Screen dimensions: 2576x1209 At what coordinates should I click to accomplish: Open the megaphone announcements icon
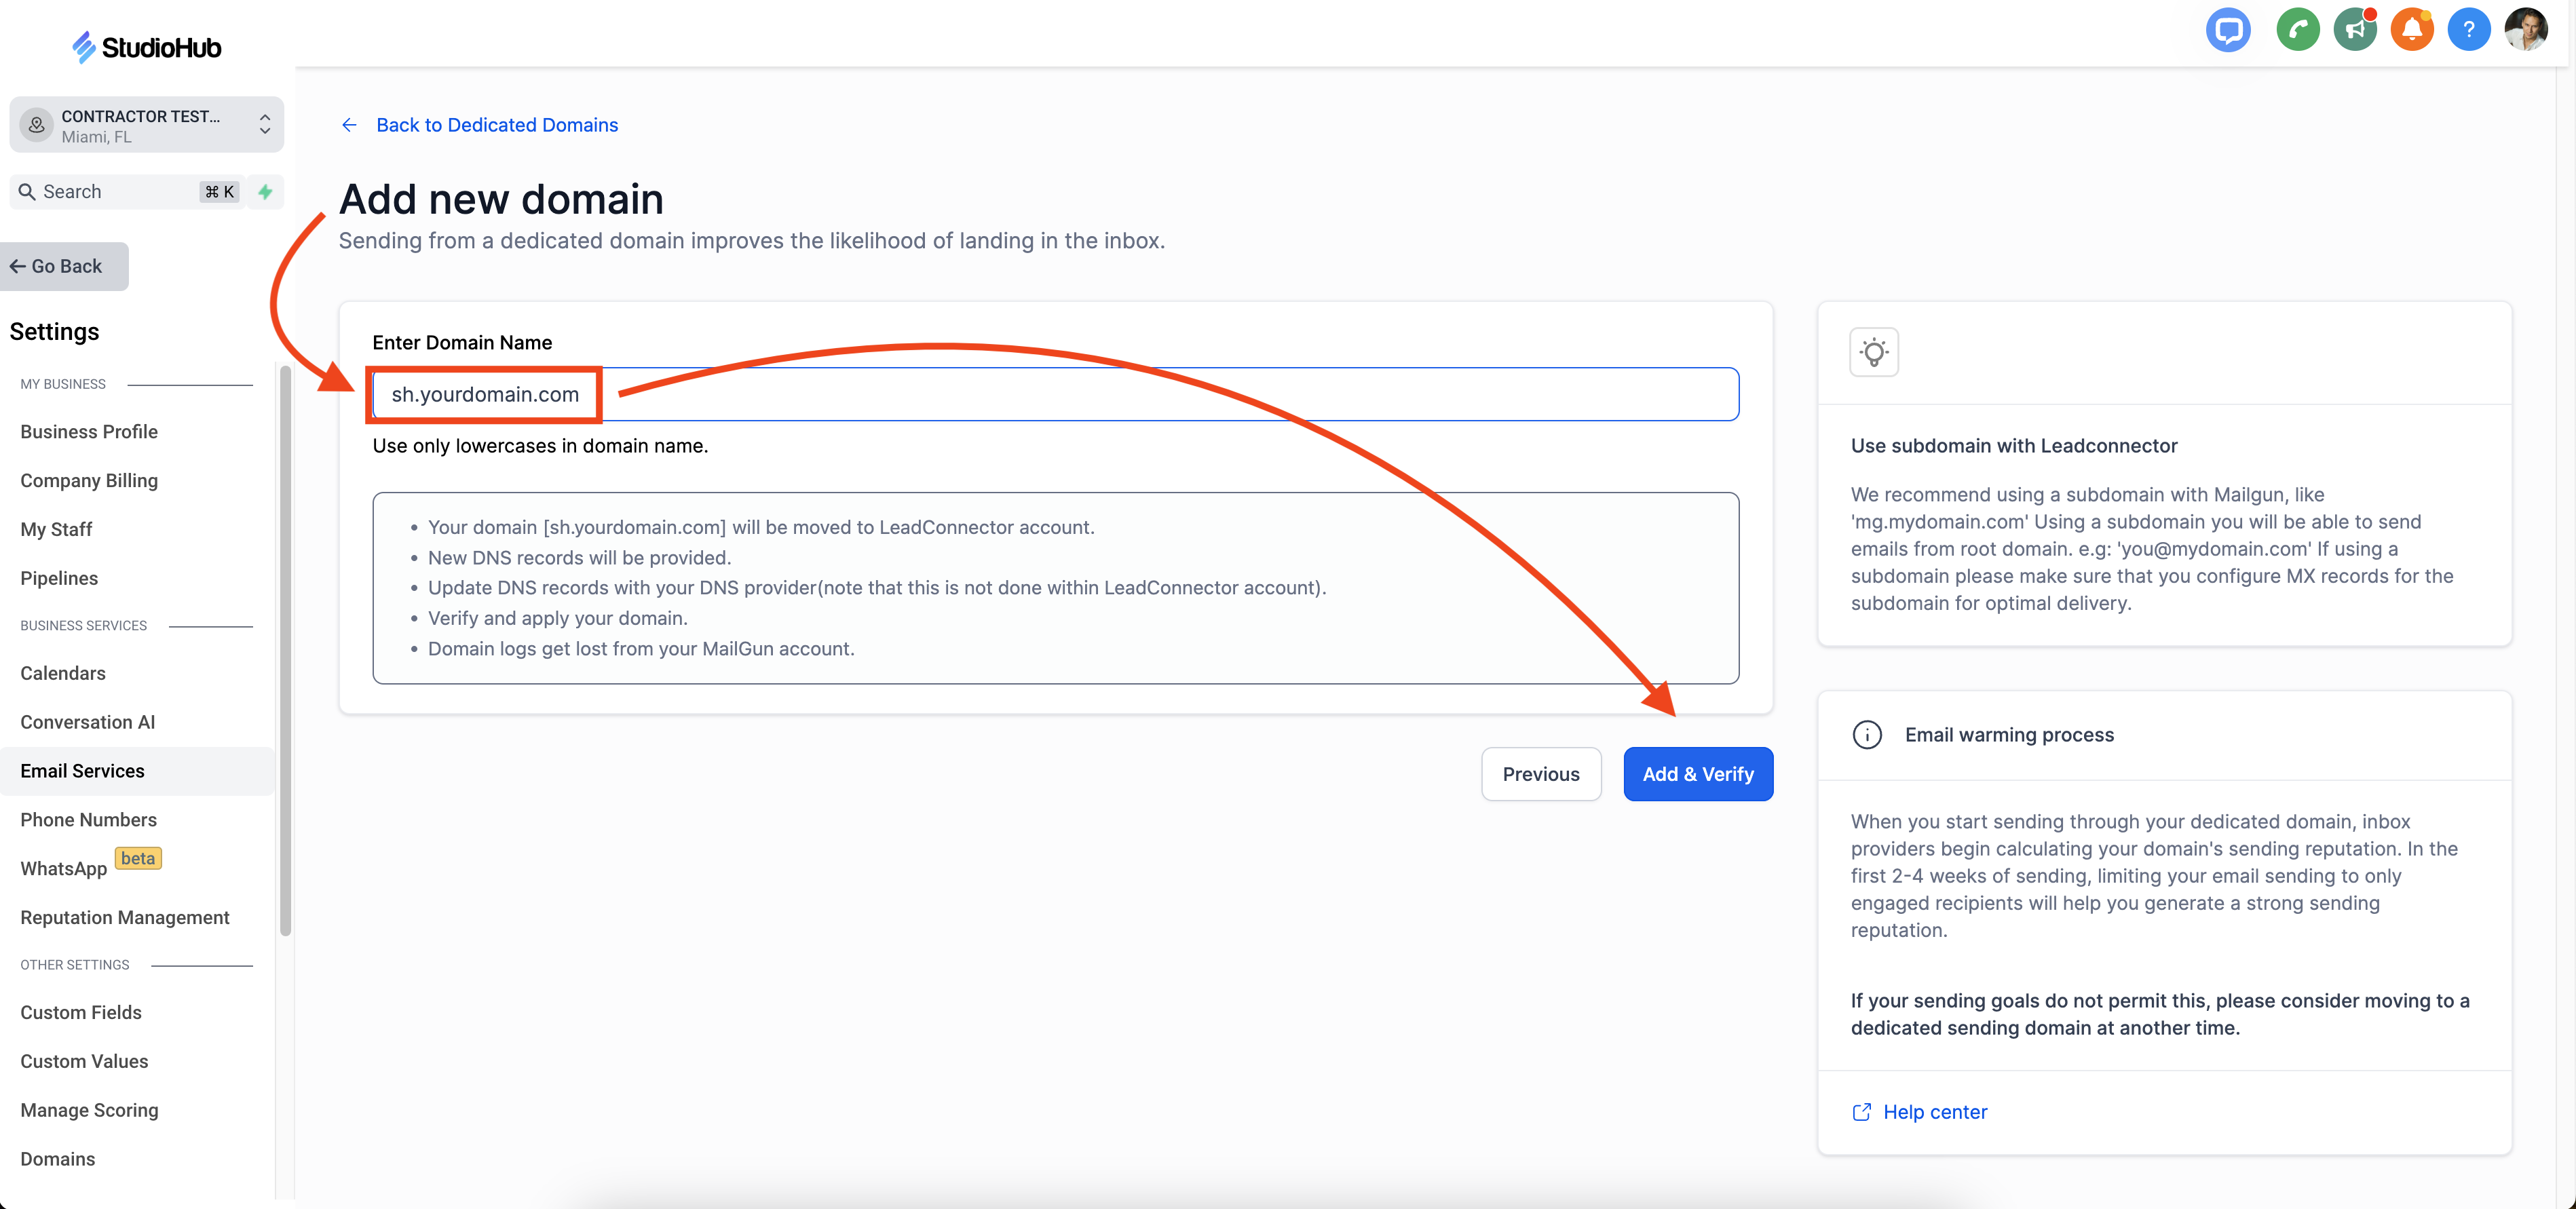(2354, 30)
